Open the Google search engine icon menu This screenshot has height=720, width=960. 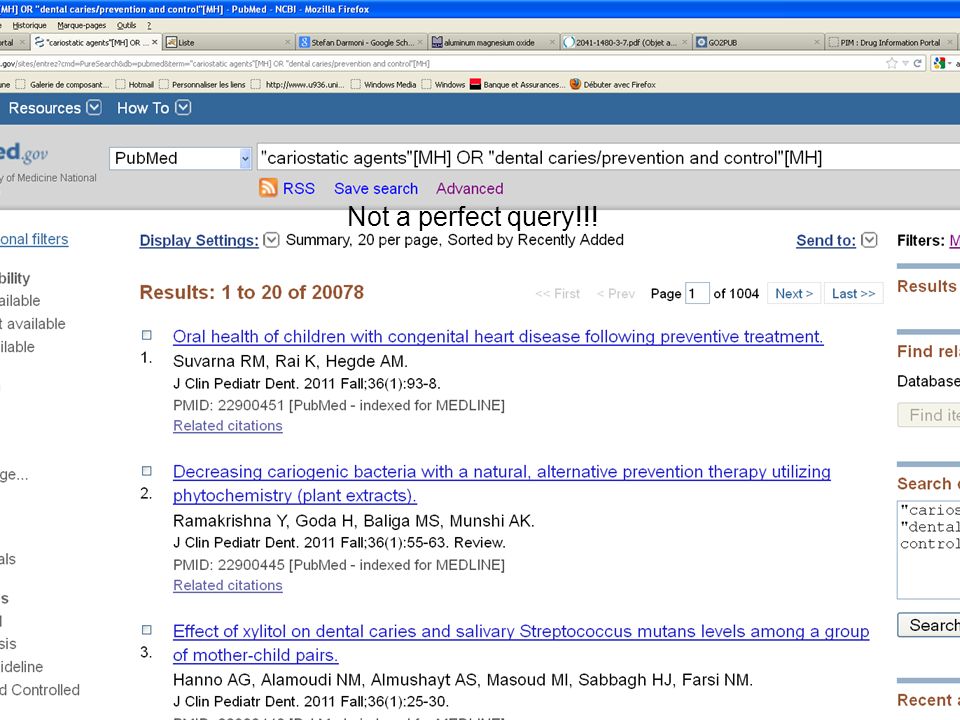click(x=943, y=63)
